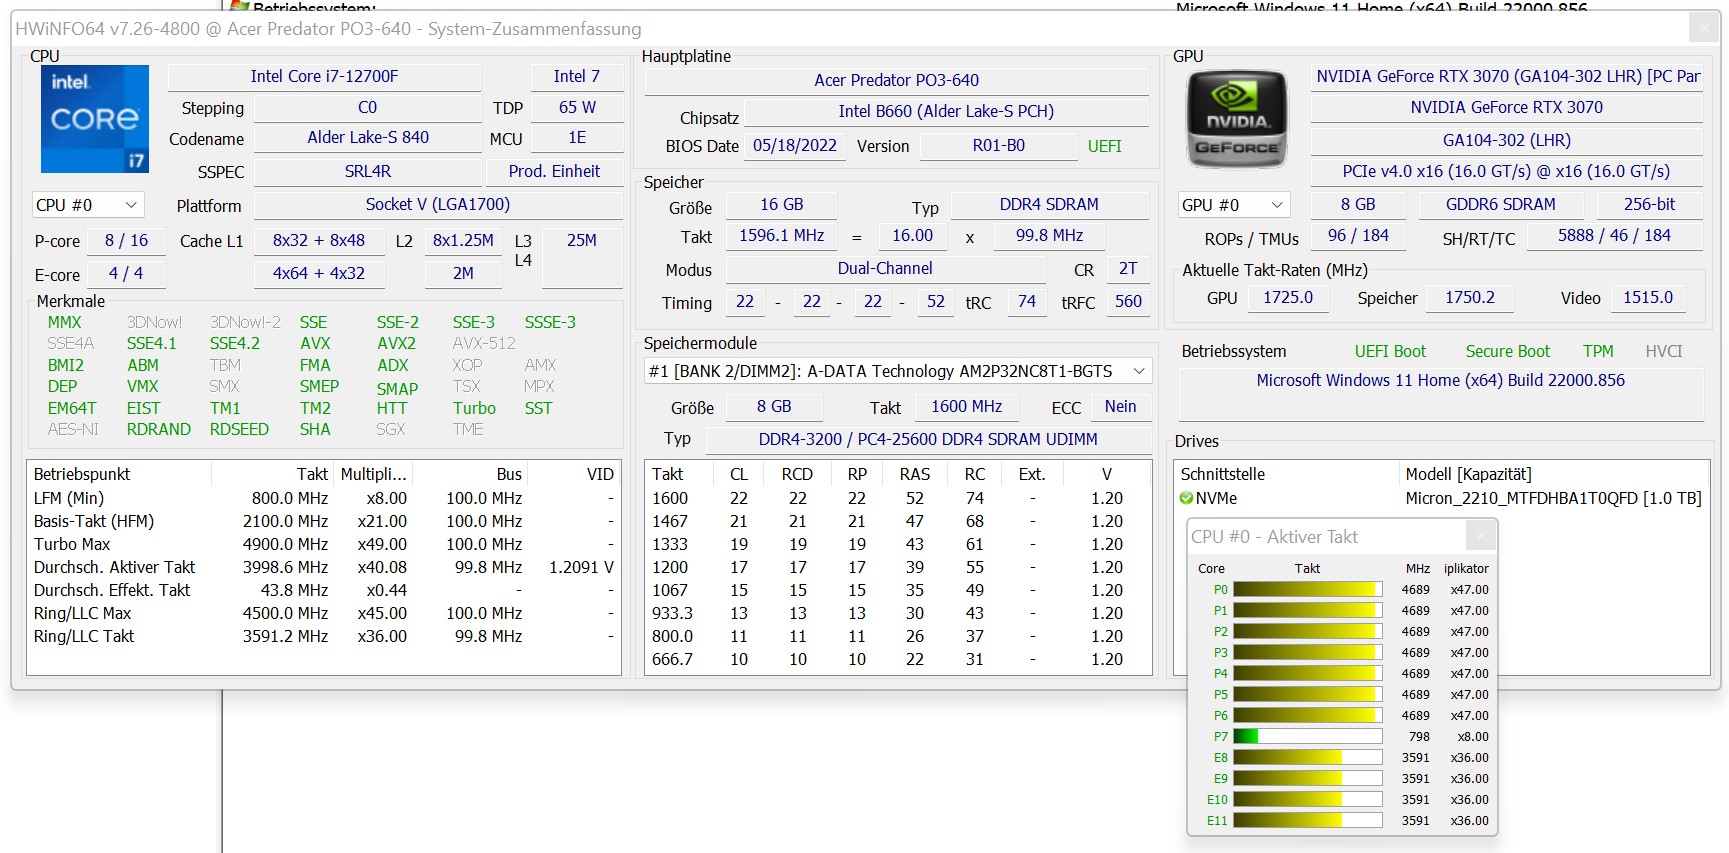Click the EM64T feature flag
The width and height of the screenshot is (1729, 853).
click(72, 409)
